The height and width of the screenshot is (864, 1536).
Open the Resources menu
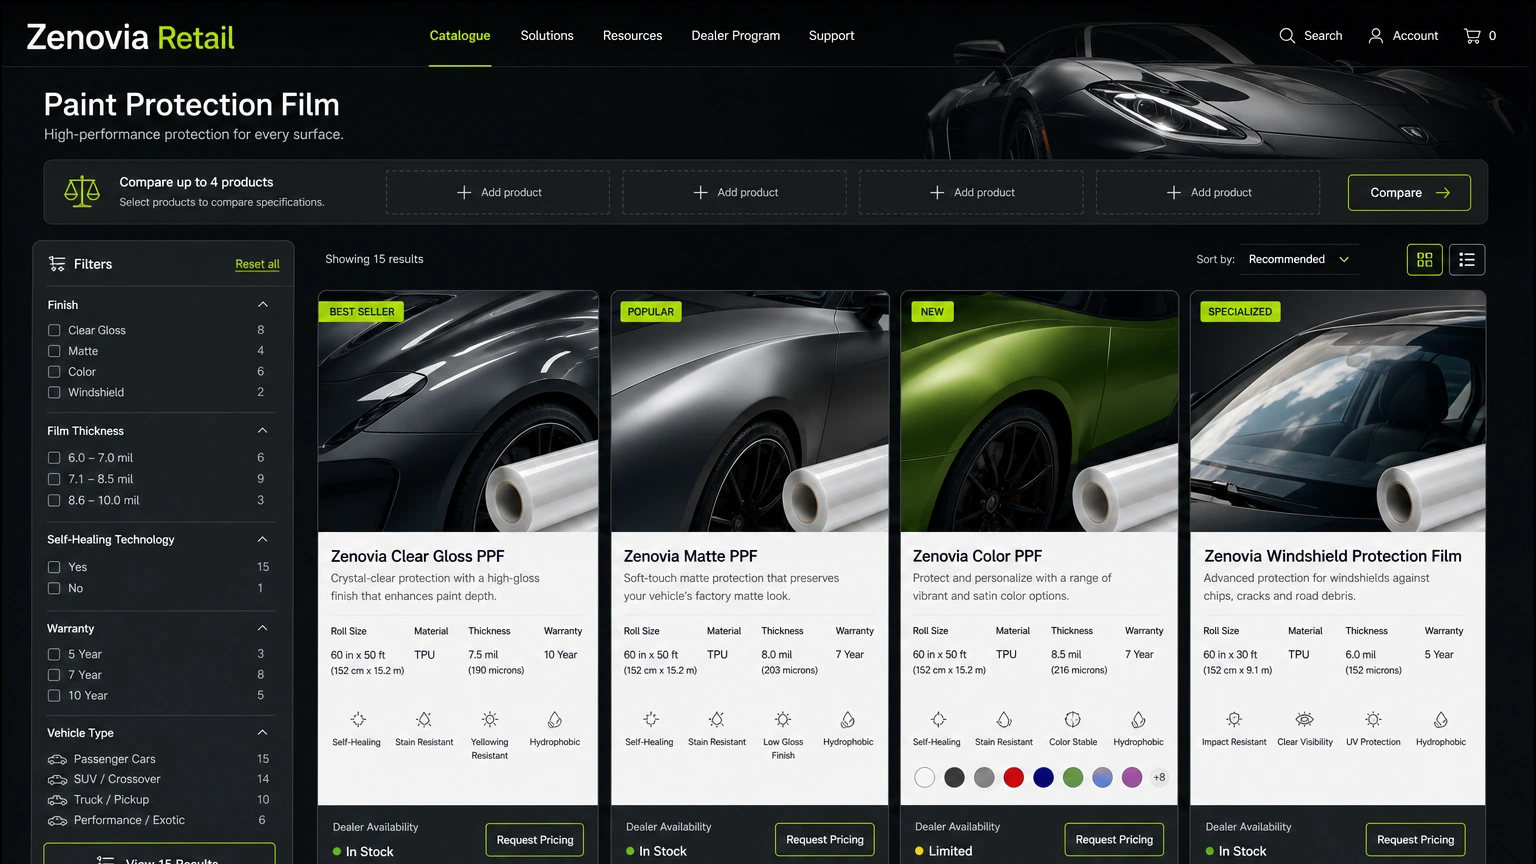click(x=632, y=36)
